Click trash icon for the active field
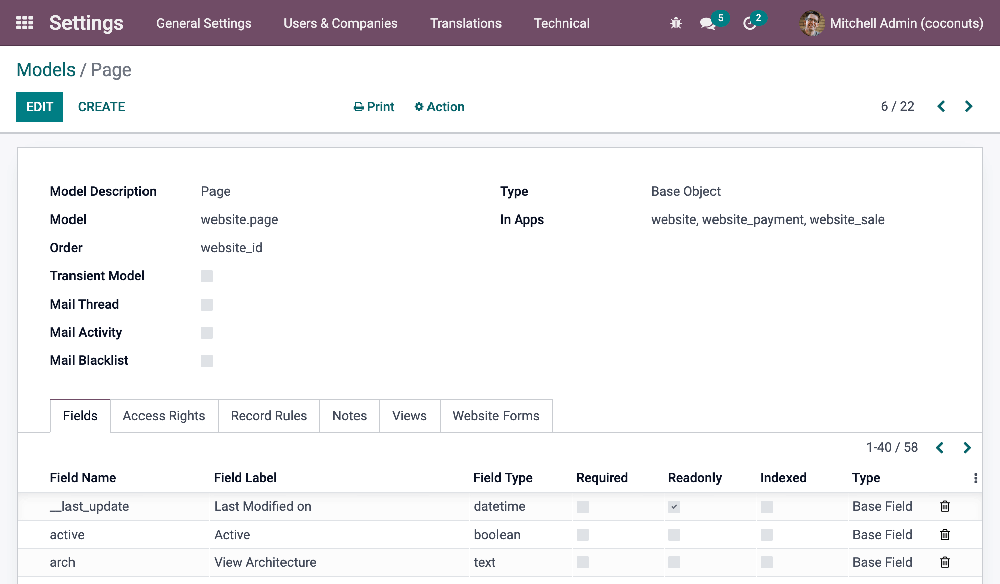The image size is (1000, 584). (x=945, y=535)
